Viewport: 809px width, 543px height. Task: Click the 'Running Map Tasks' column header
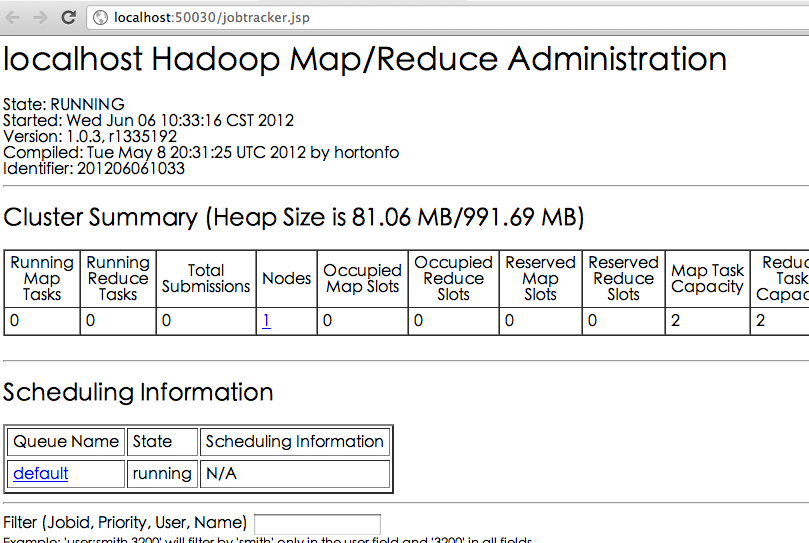(x=42, y=279)
